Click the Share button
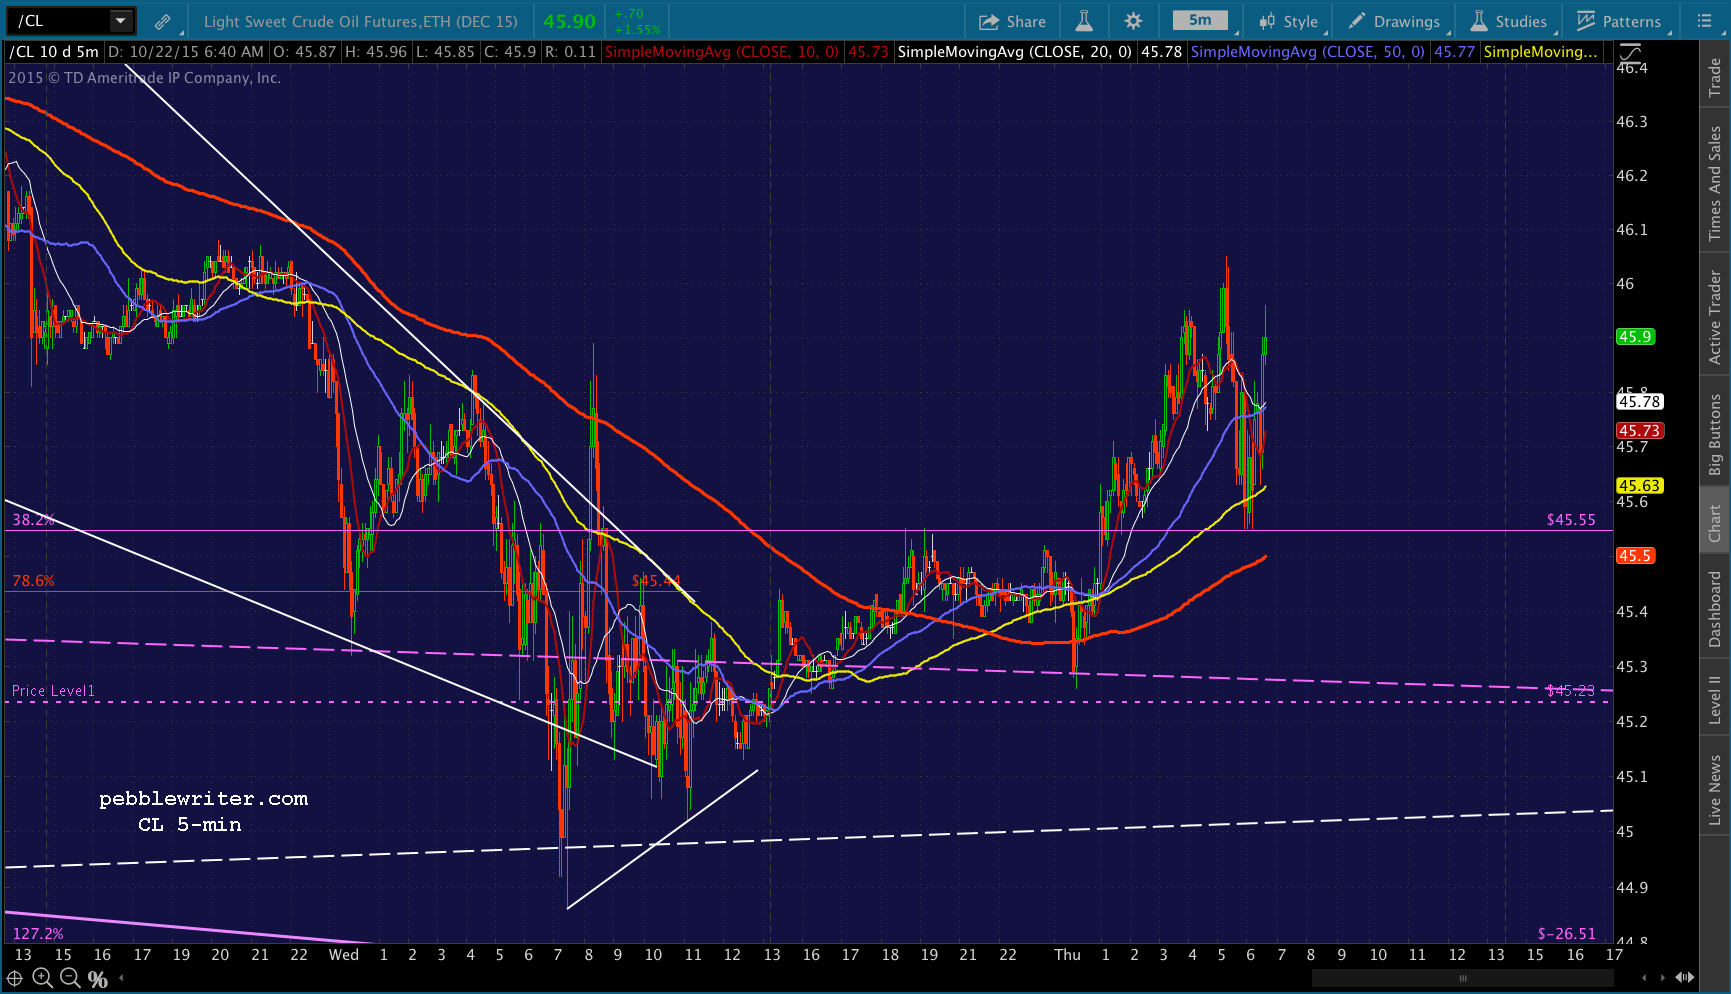 point(1012,21)
